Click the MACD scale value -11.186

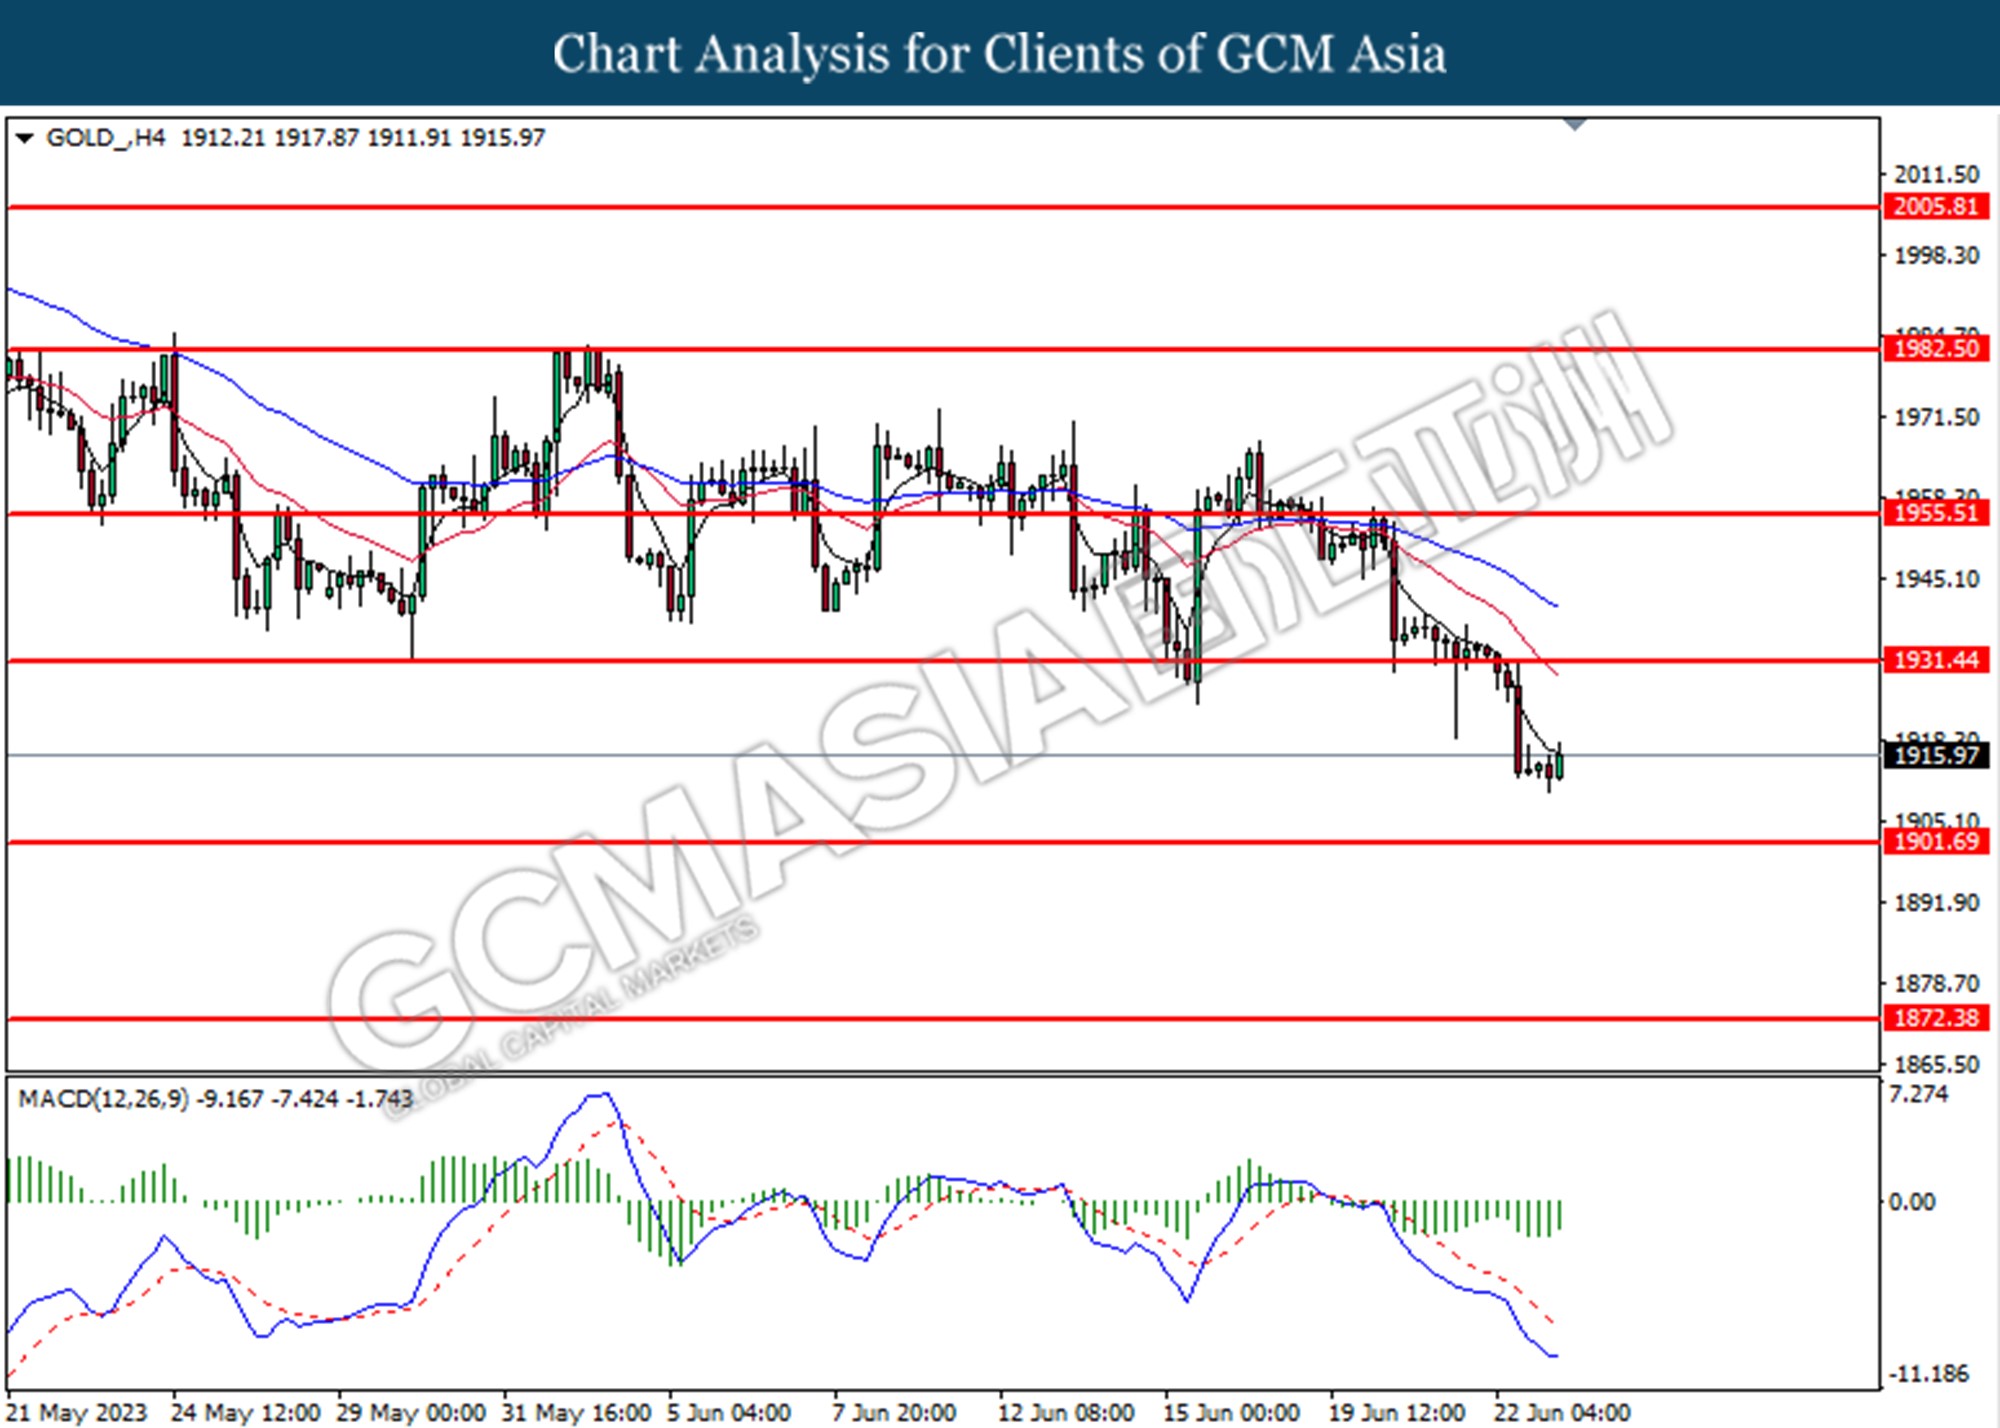click(1928, 1374)
